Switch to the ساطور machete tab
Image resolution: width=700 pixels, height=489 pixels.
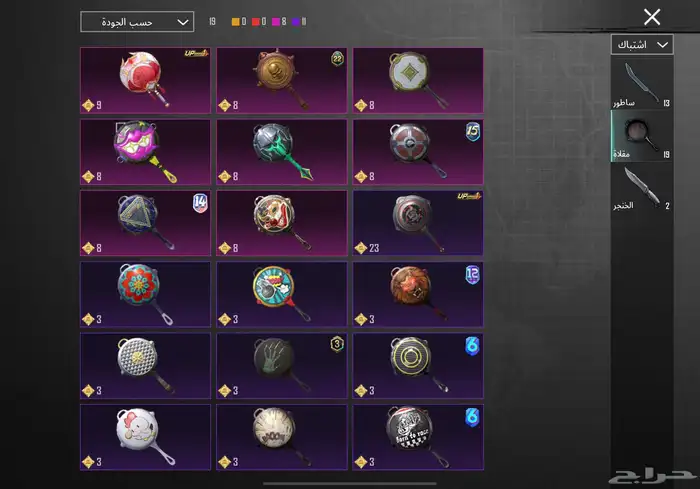point(642,84)
